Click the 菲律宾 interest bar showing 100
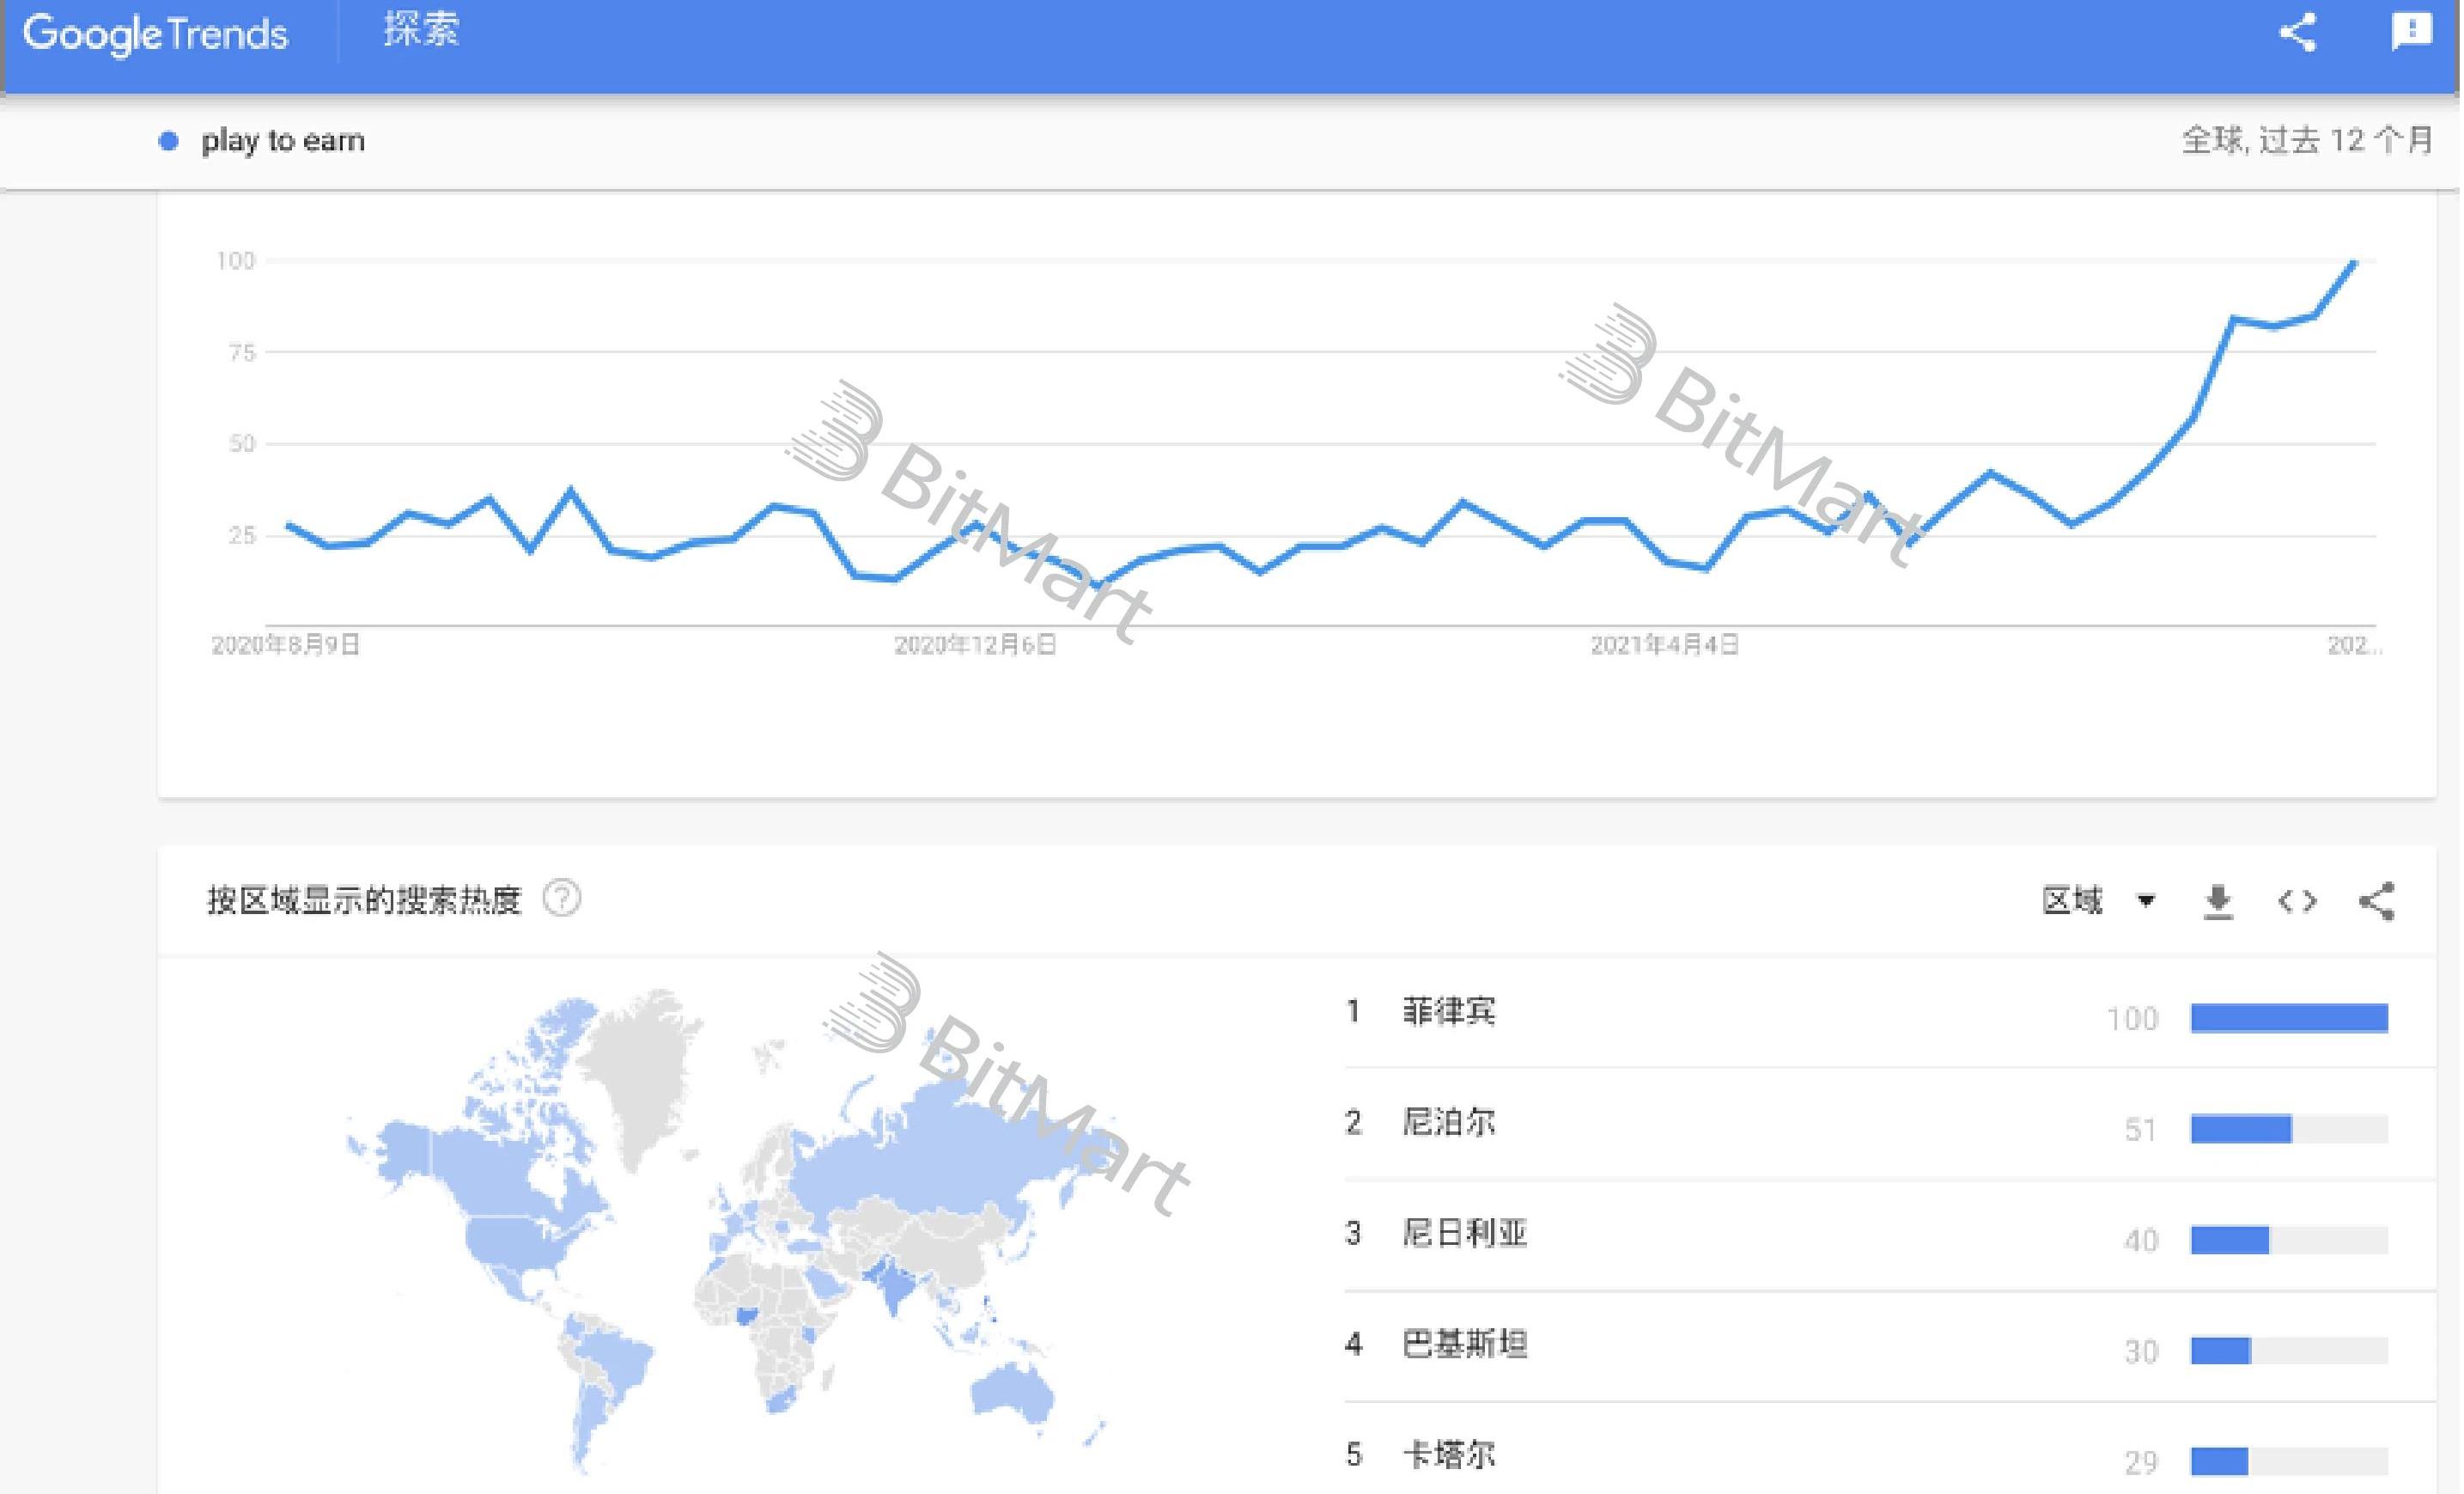Viewport: 2464px width, 1494px height. point(2288,1018)
